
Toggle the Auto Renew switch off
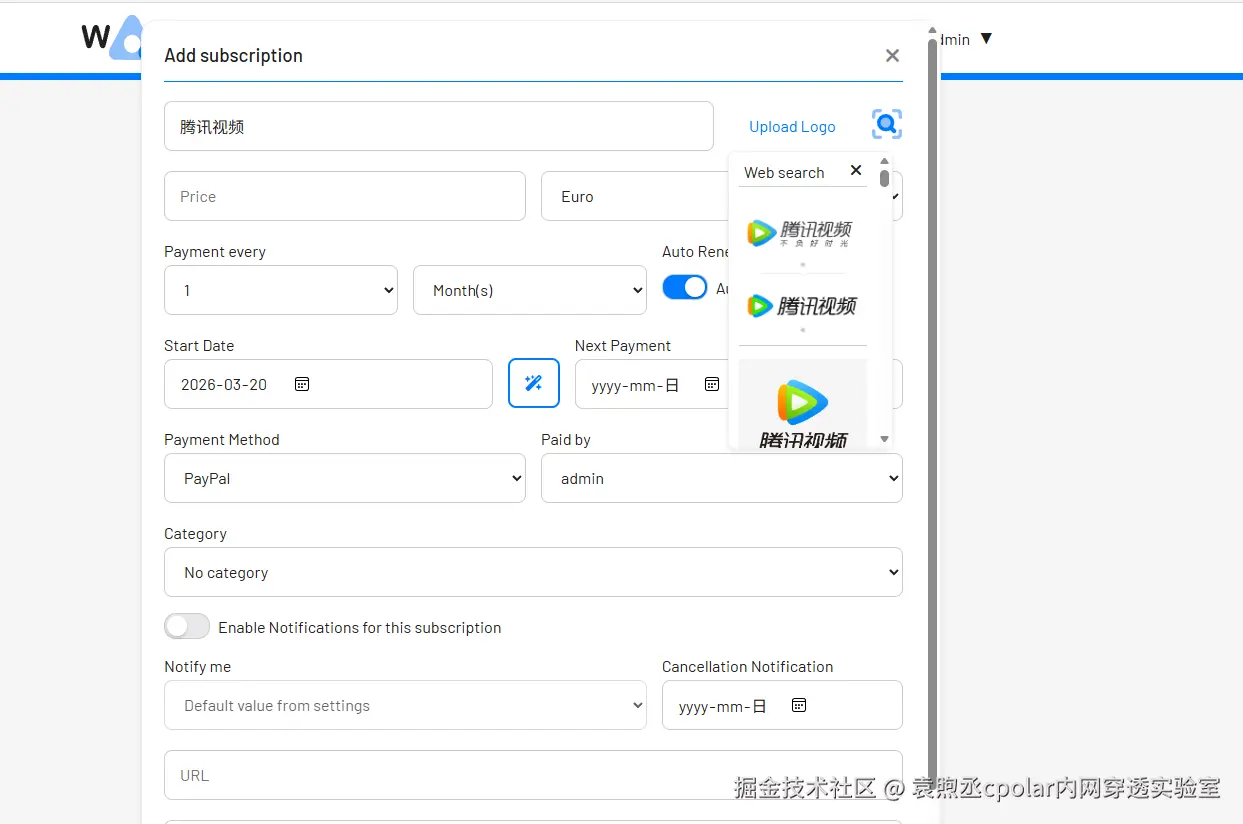point(685,287)
